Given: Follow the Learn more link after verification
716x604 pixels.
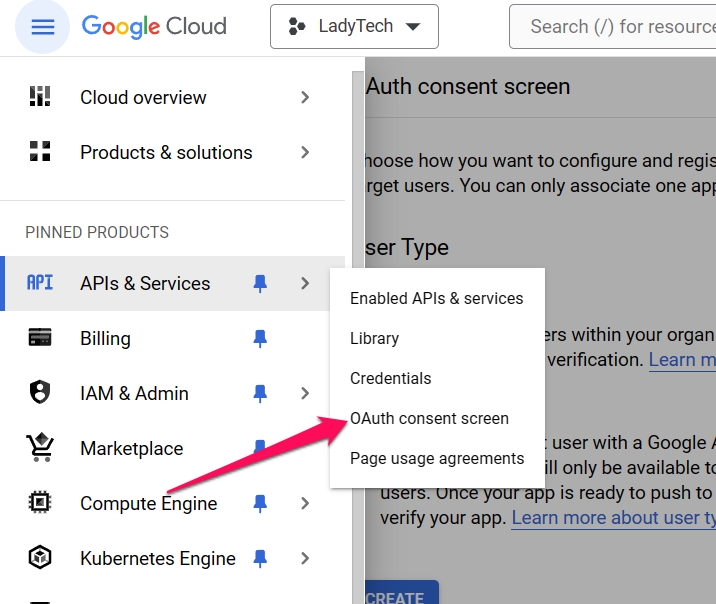Looking at the screenshot, I should (682, 360).
